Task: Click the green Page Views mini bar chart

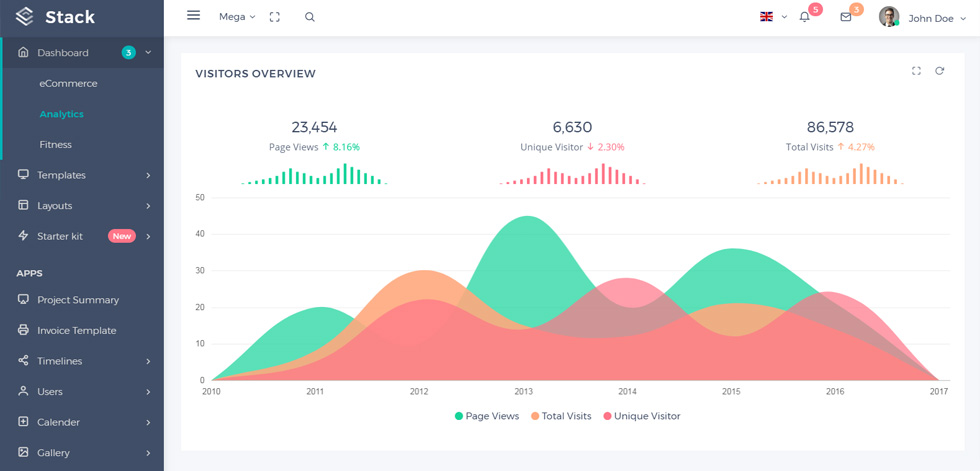Action: click(314, 174)
